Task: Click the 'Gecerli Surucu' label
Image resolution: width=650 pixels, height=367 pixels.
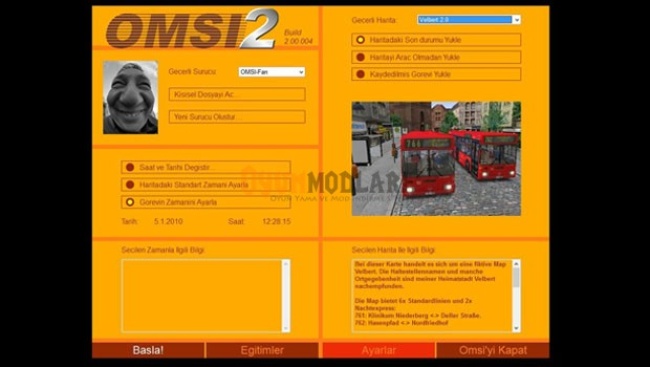Action: pyautogui.click(x=192, y=72)
